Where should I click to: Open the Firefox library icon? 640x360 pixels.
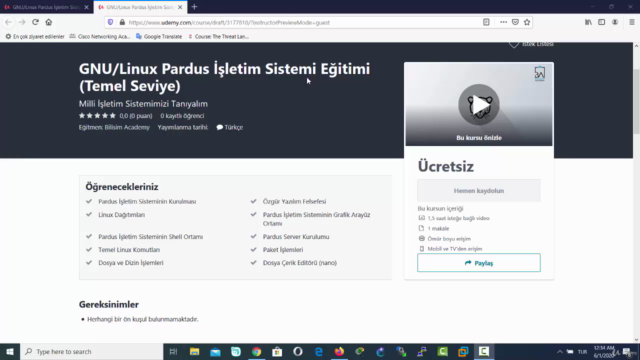coord(588,22)
